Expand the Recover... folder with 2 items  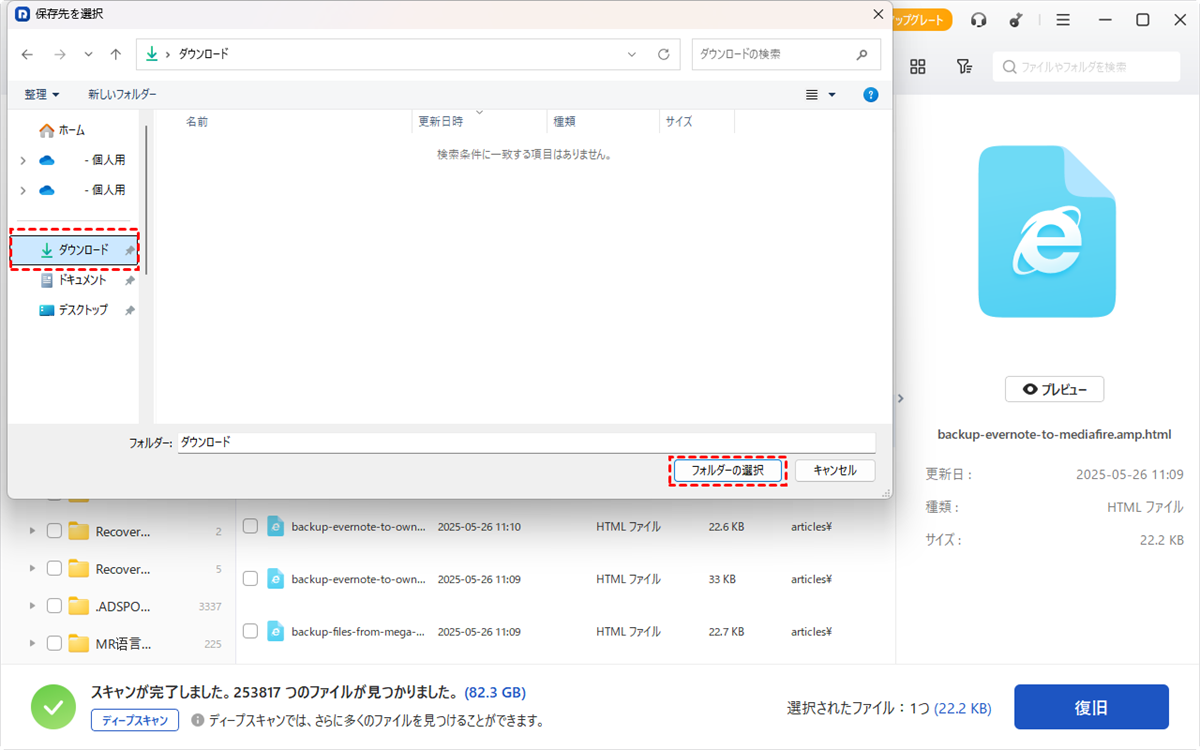tap(33, 531)
